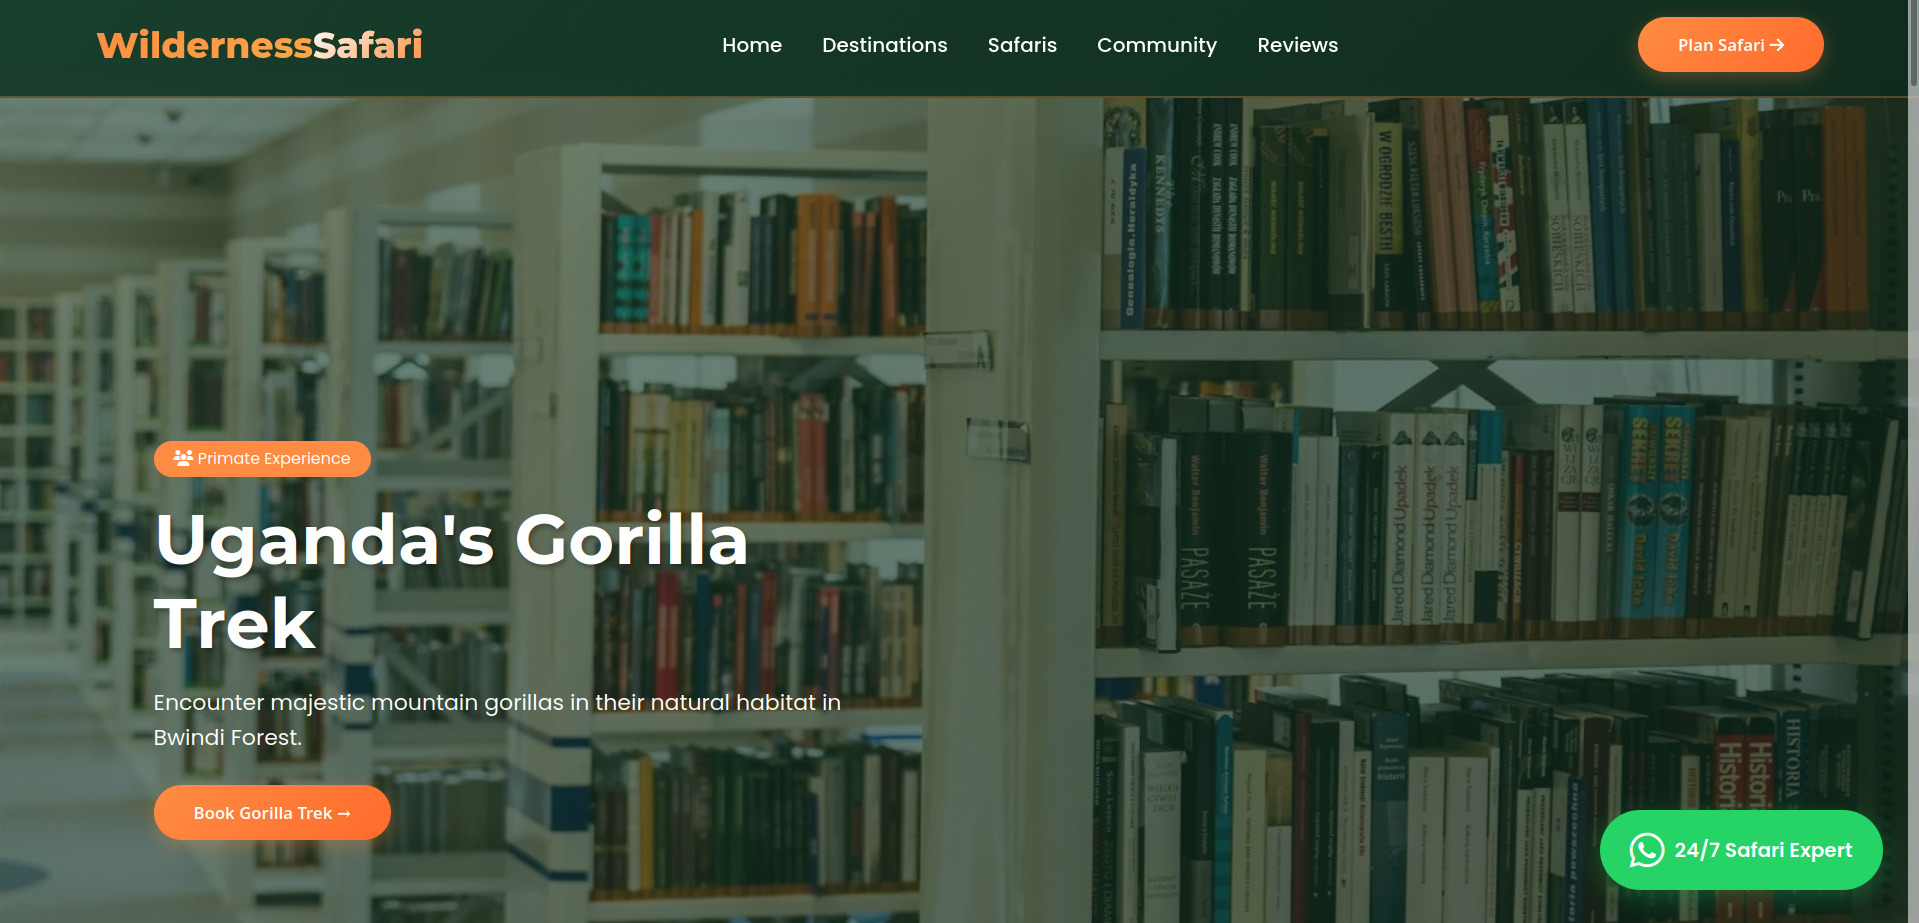
Task: Click the people icon in Primate Experience badge
Action: coord(183,458)
